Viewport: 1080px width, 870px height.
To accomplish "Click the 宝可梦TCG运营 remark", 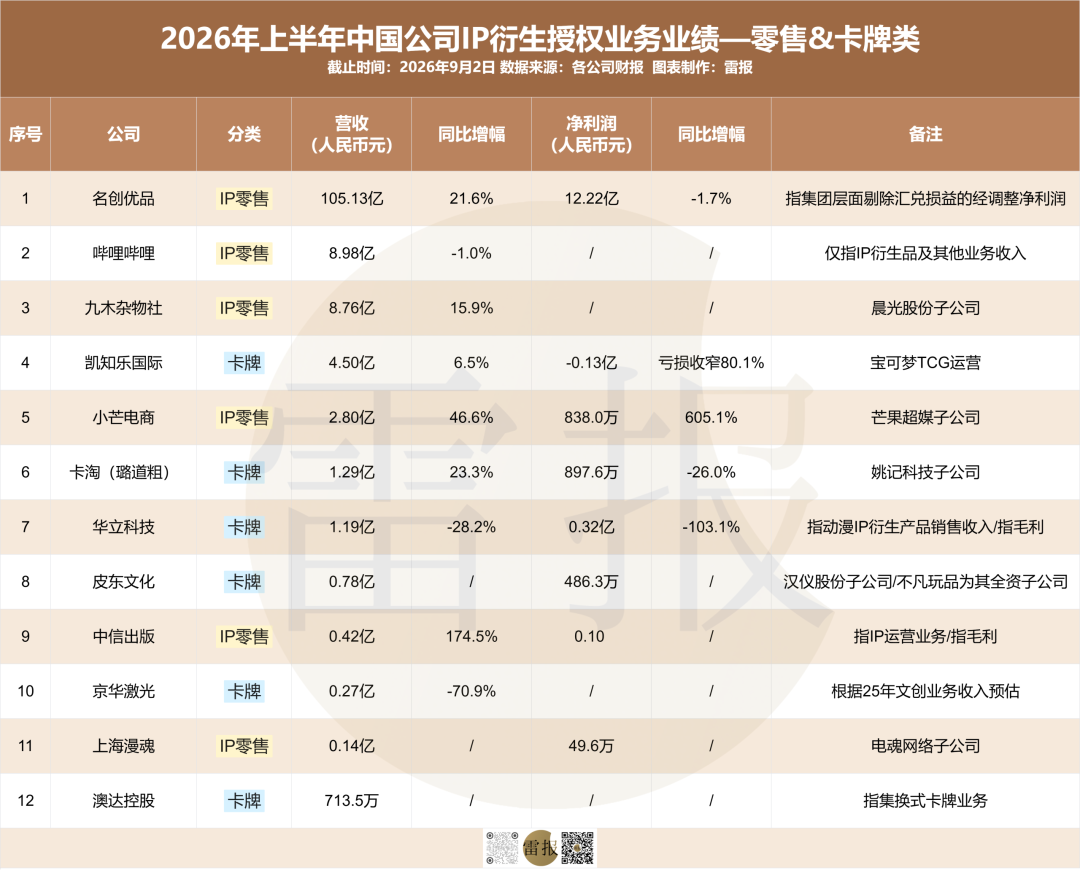I will 925,362.
